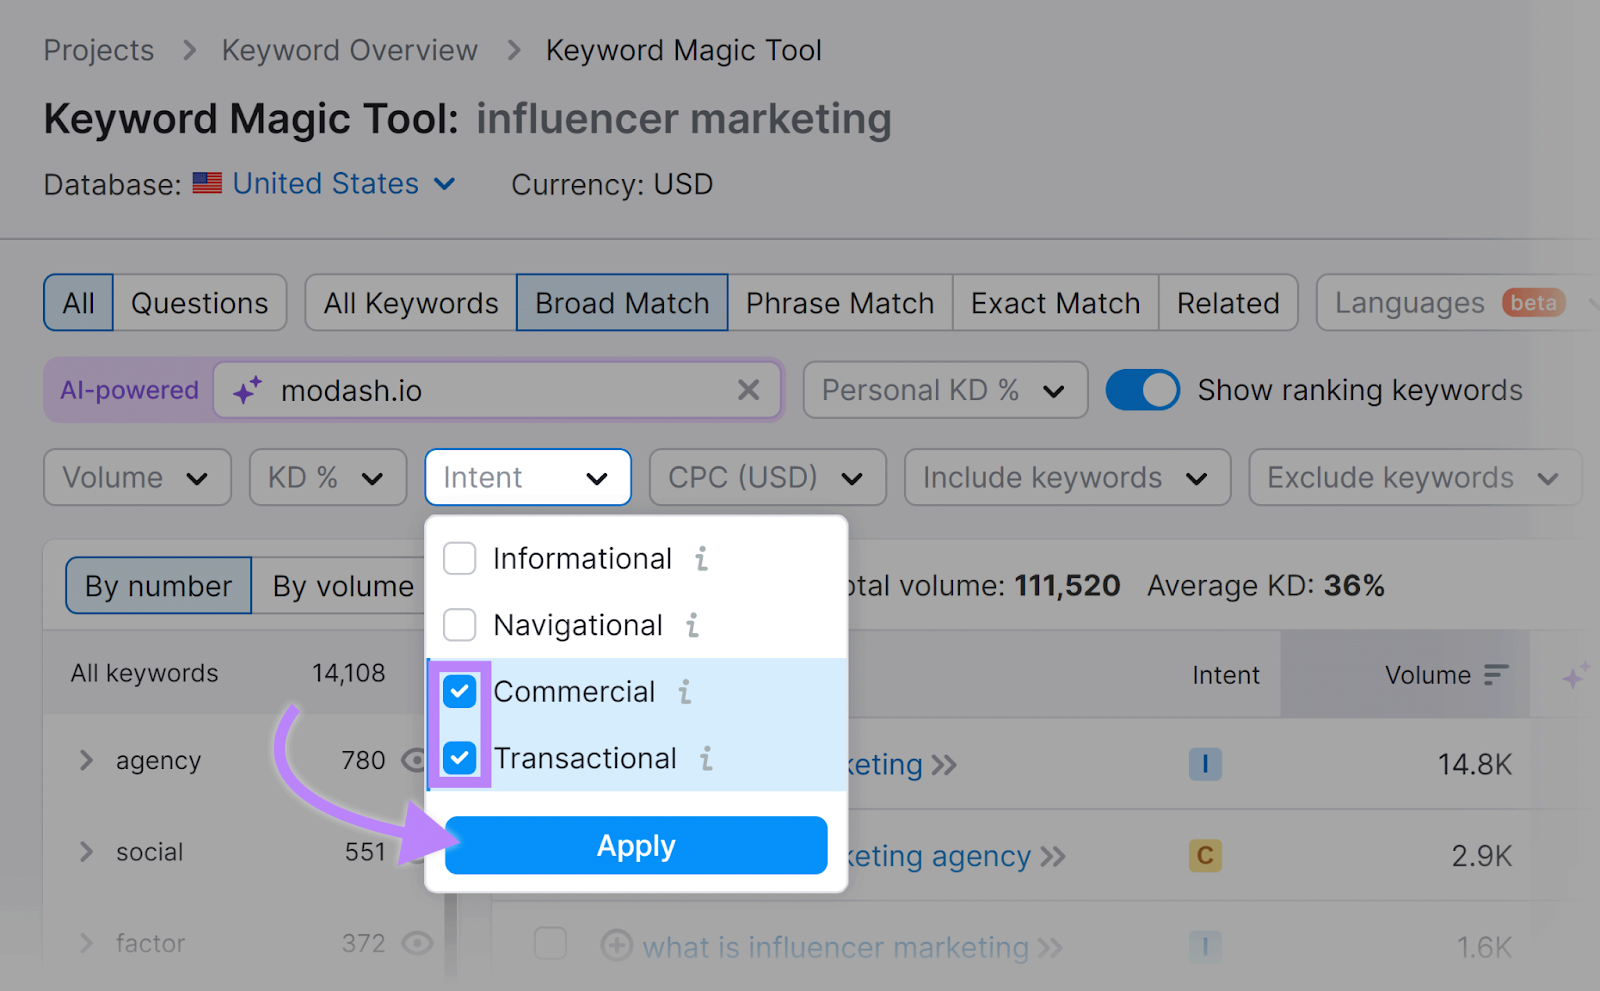Switch to Phrase Match tab
The height and width of the screenshot is (991, 1600).
pos(840,303)
